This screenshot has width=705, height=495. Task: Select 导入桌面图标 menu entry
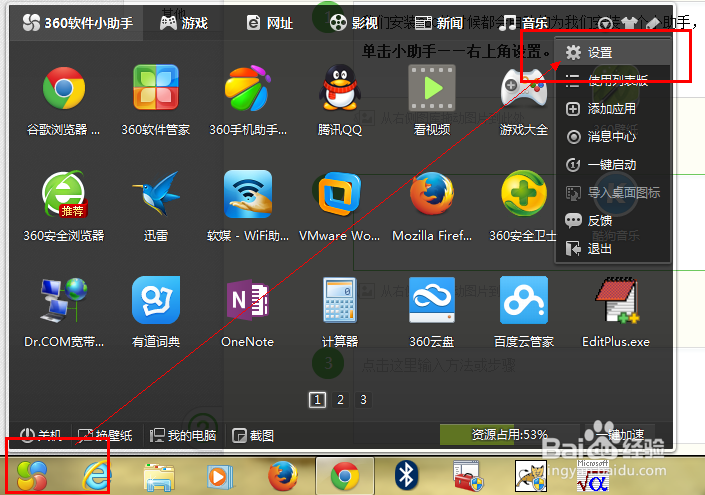tap(612, 193)
